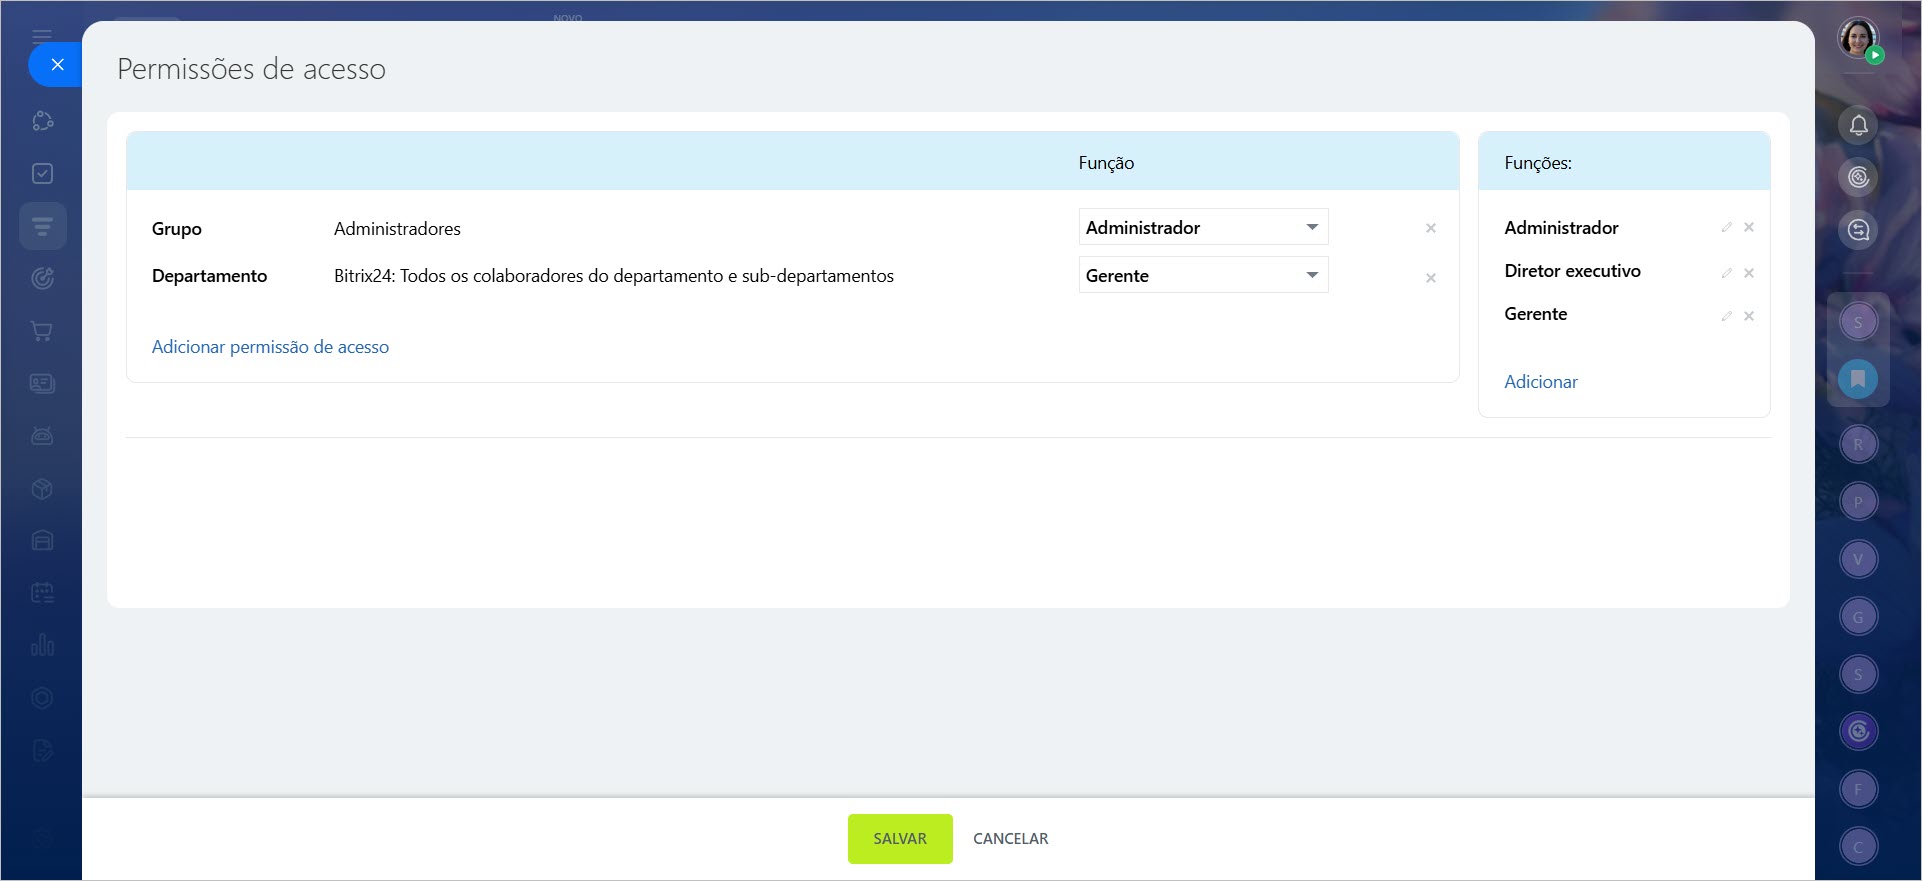The height and width of the screenshot is (881, 1922).
Task: Open the P contact avatar
Action: (1858, 502)
